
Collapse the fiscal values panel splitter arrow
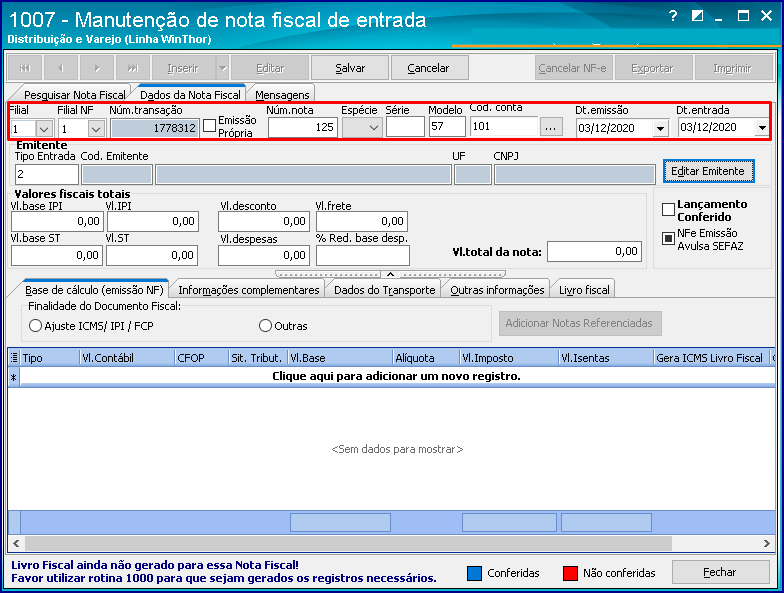tap(390, 274)
